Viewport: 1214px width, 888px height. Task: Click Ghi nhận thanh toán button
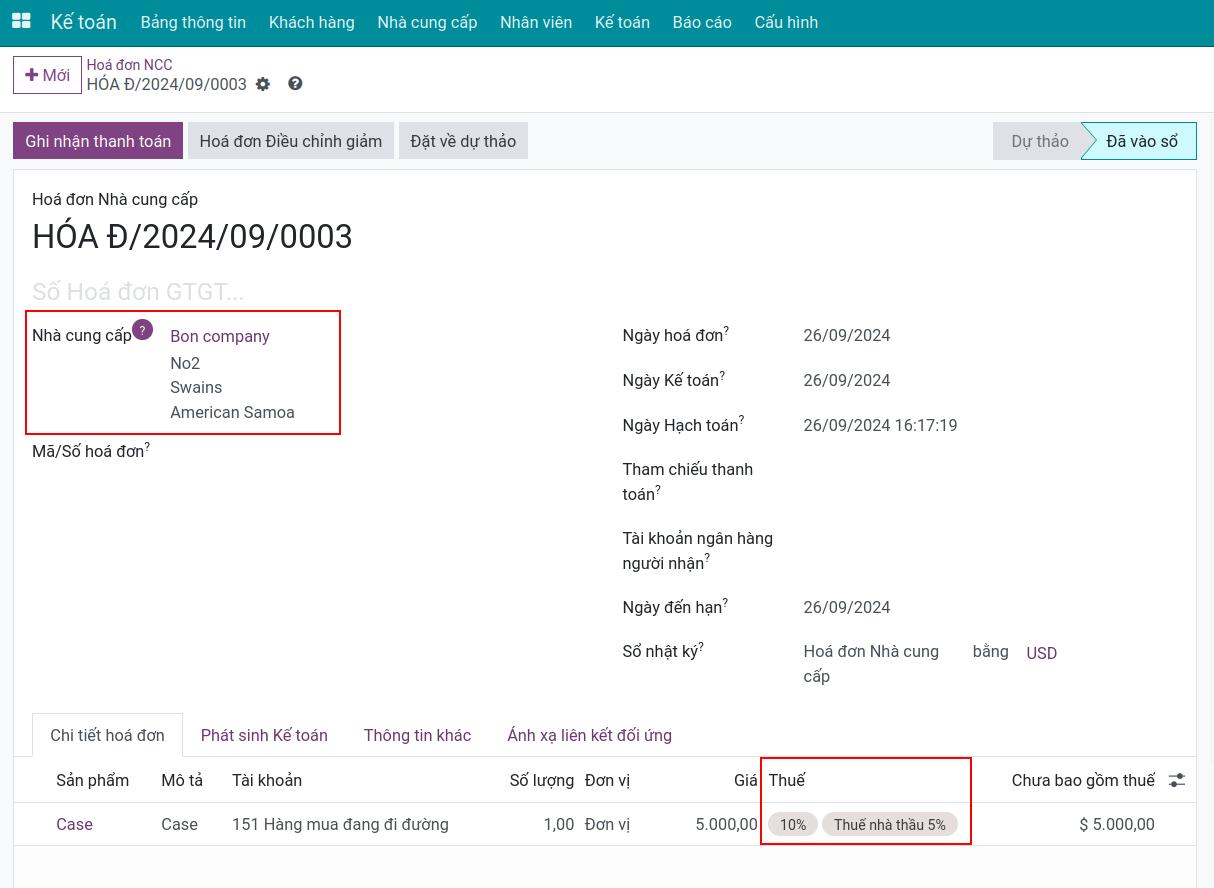pos(98,141)
